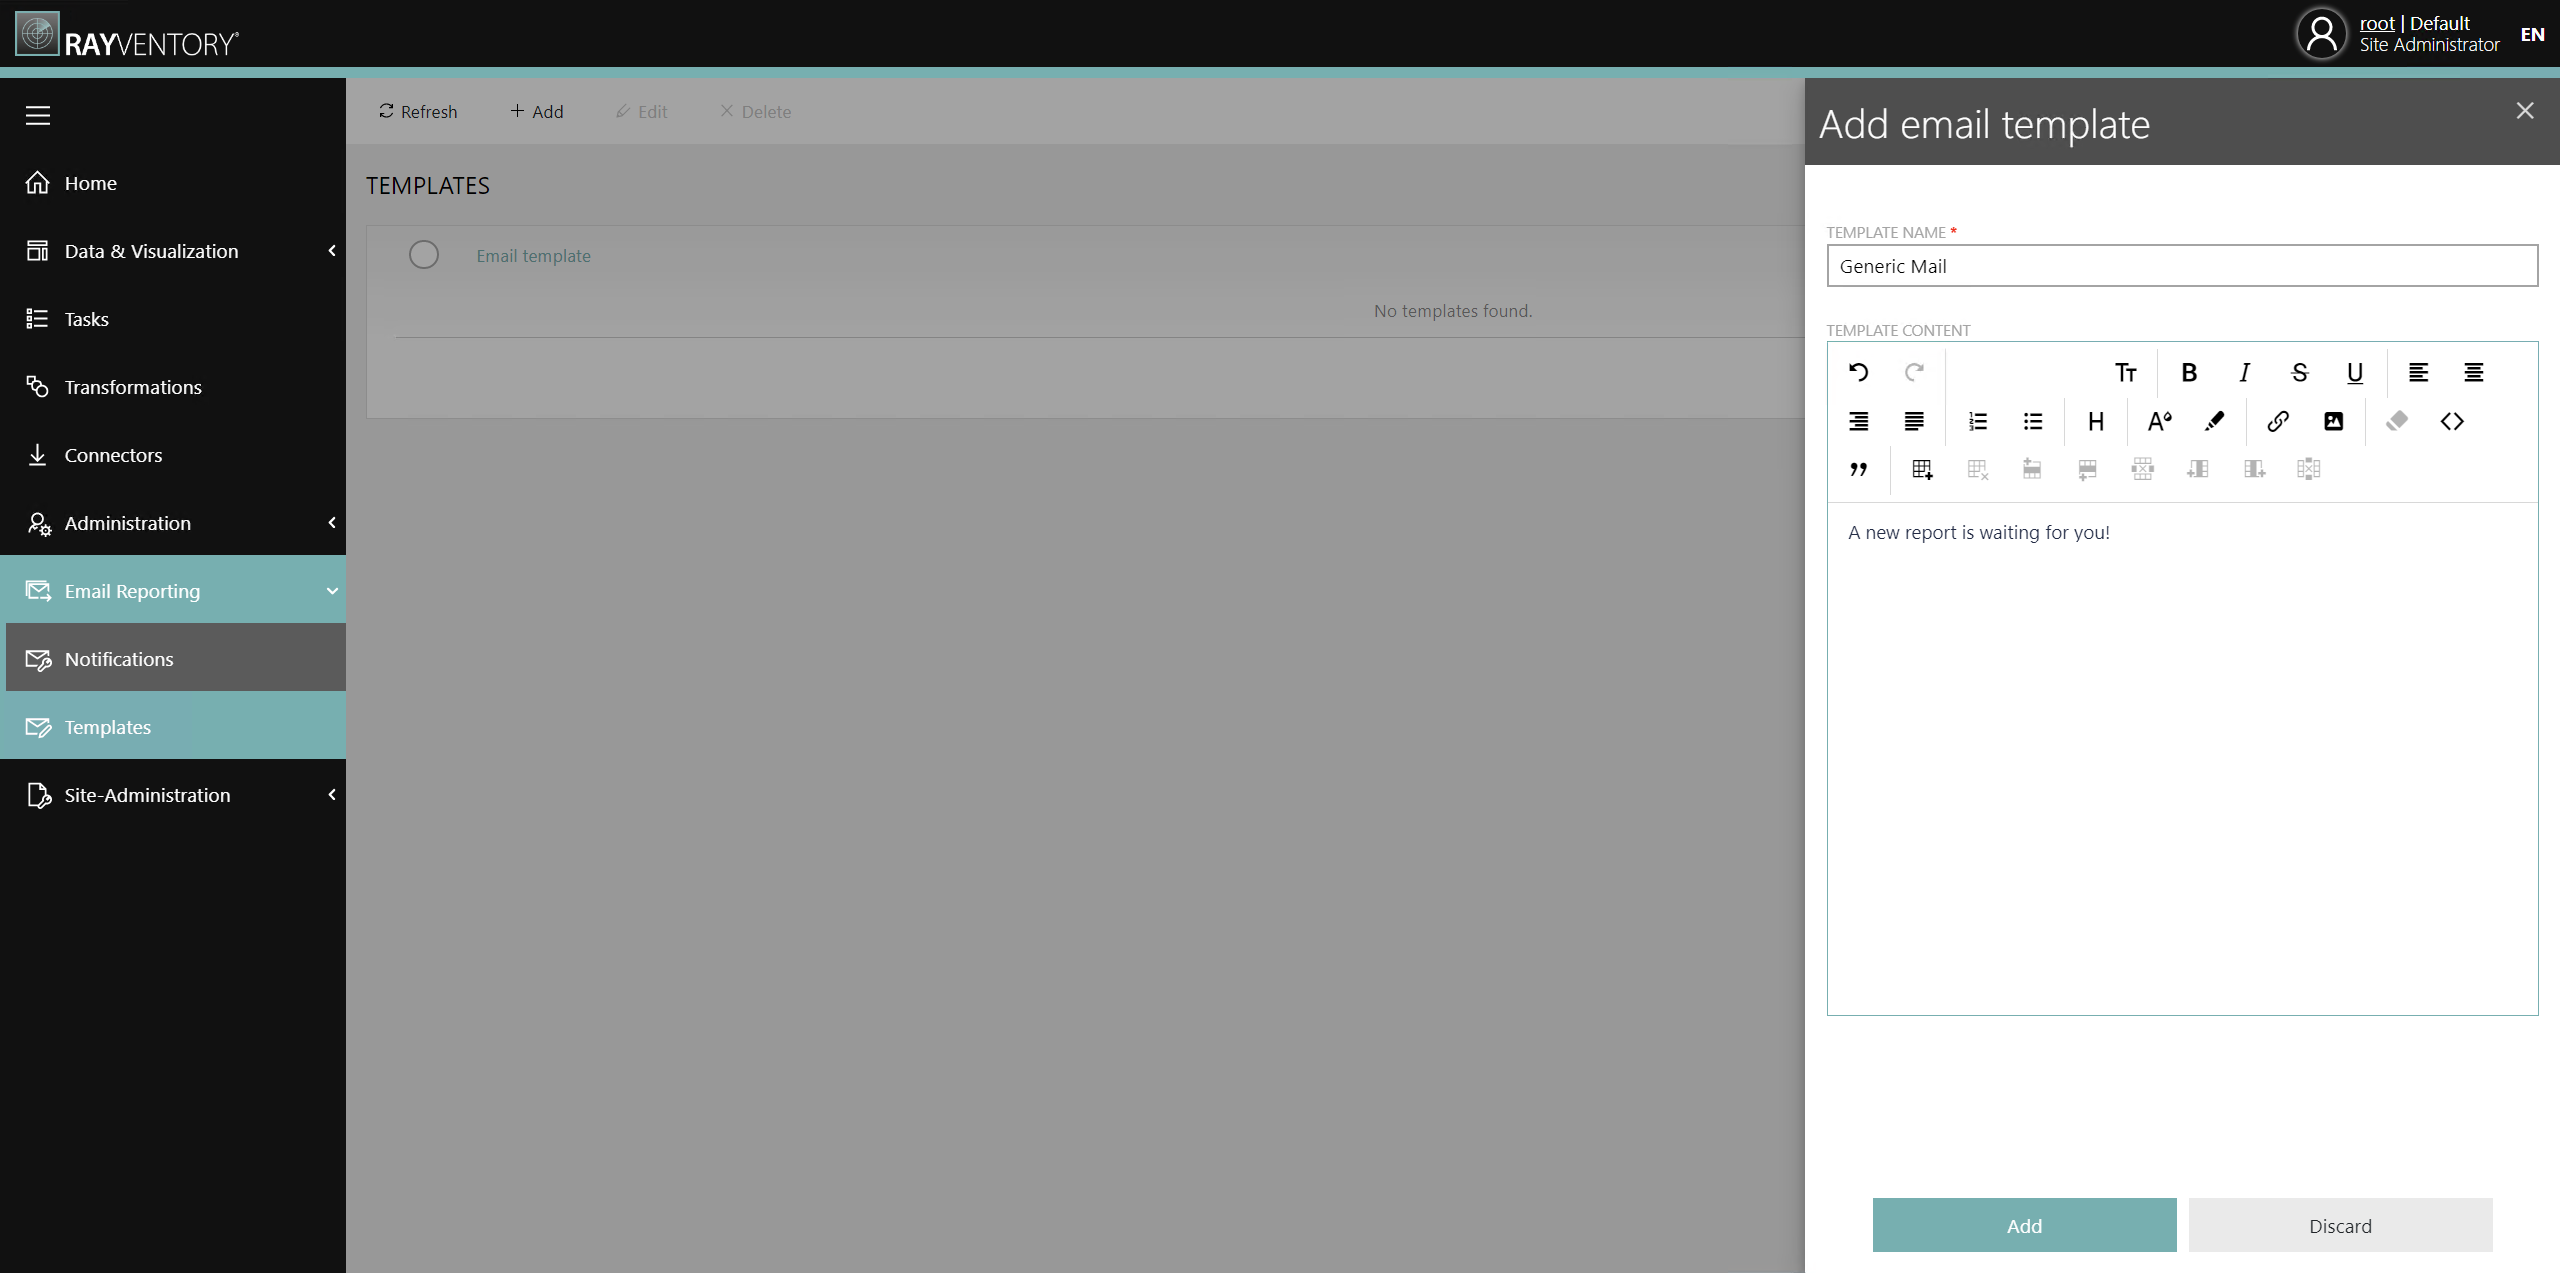Click the Redo action icon
The image size is (2560, 1273).
coord(1915,372)
